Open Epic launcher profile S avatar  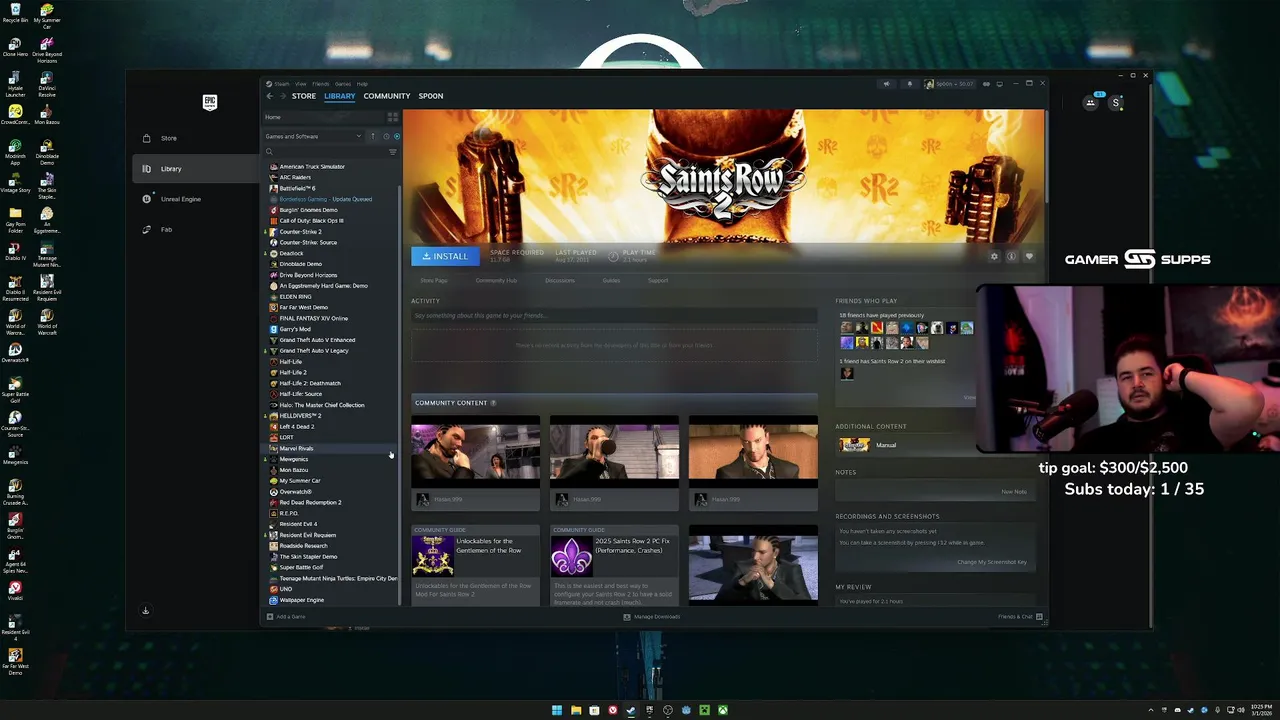click(x=1116, y=102)
